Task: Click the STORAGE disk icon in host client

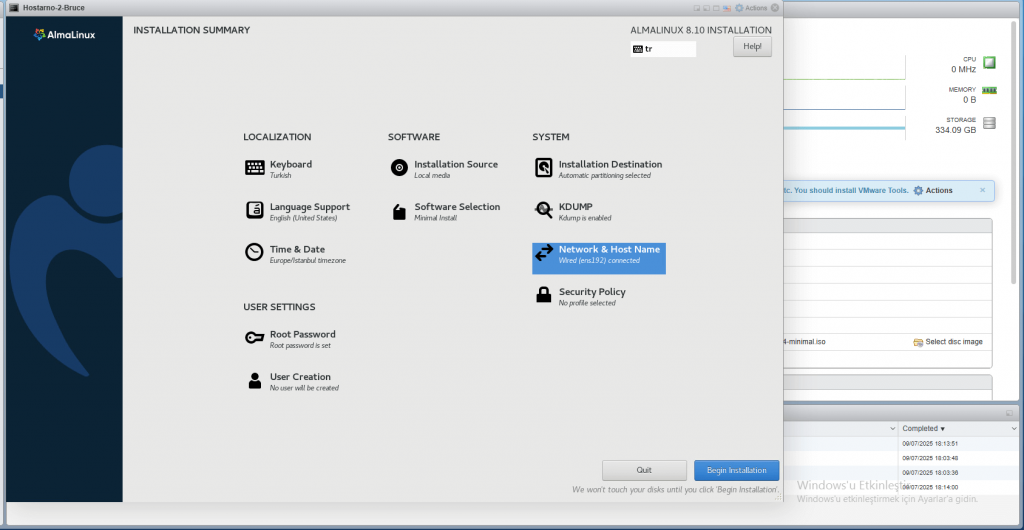Action: coord(989,123)
